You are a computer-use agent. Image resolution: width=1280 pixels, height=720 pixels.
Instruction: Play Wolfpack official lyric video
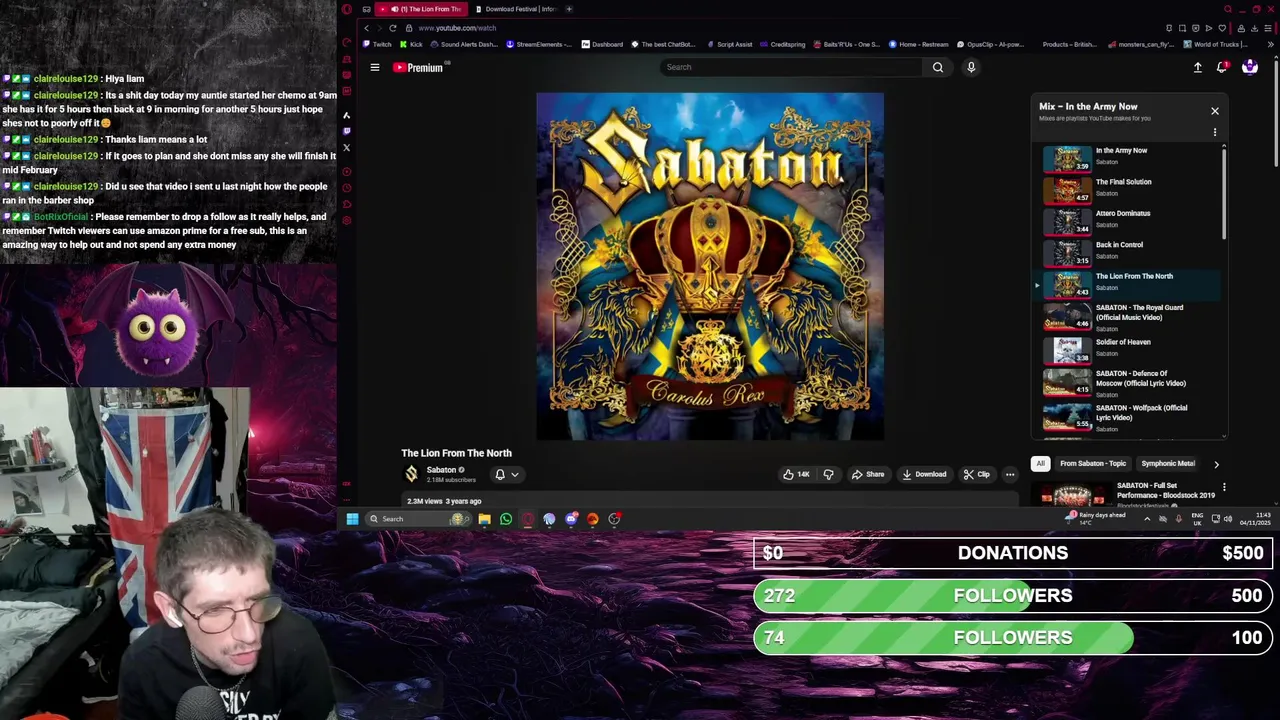pos(1128,417)
